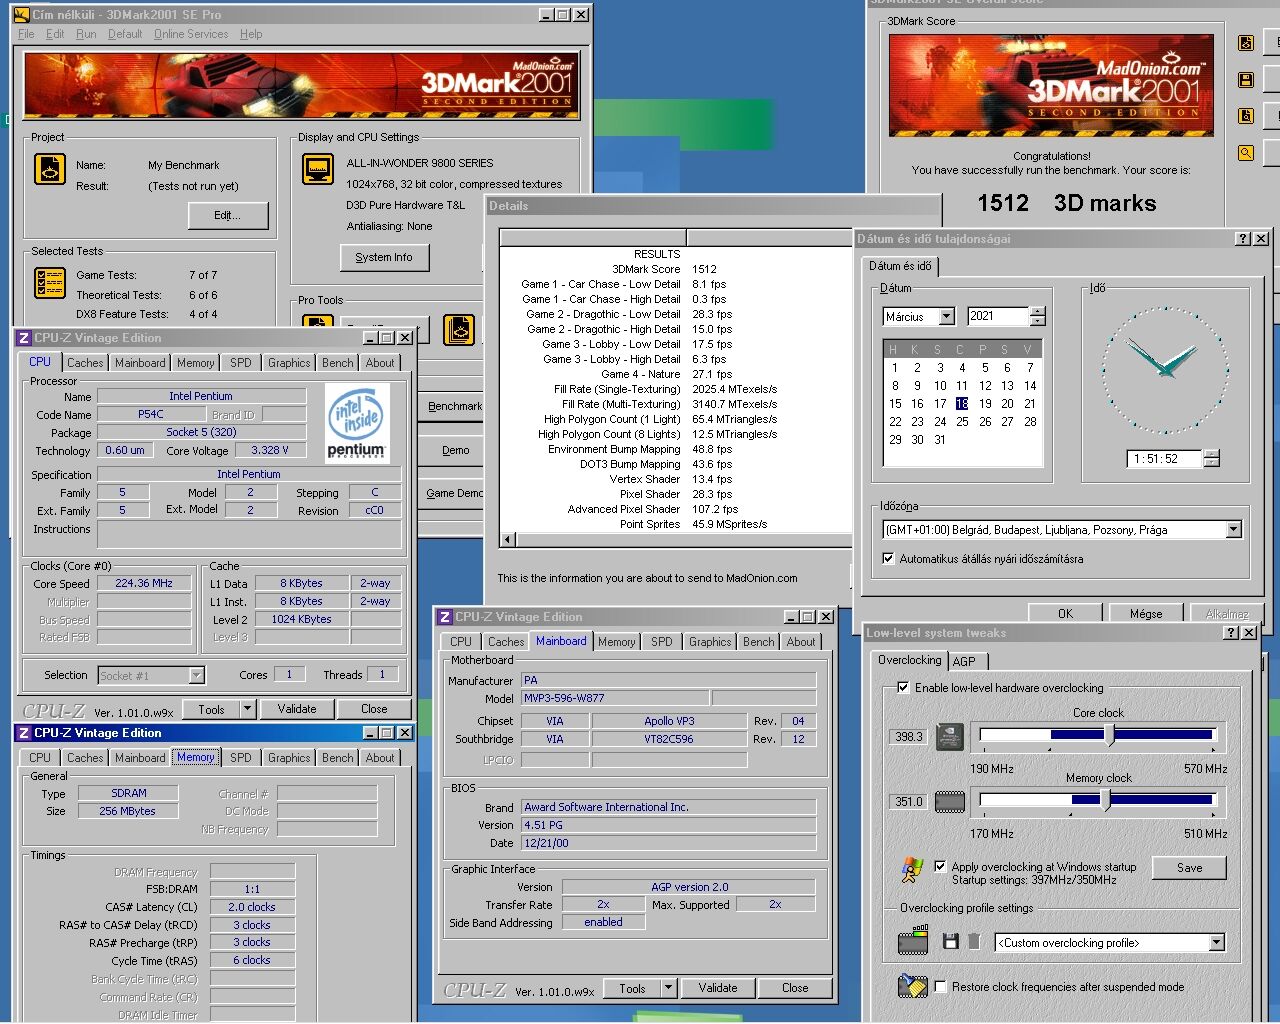Click Validate in CPU-Z Mainboard window
This screenshot has width=1280, height=1024.
tap(718, 988)
